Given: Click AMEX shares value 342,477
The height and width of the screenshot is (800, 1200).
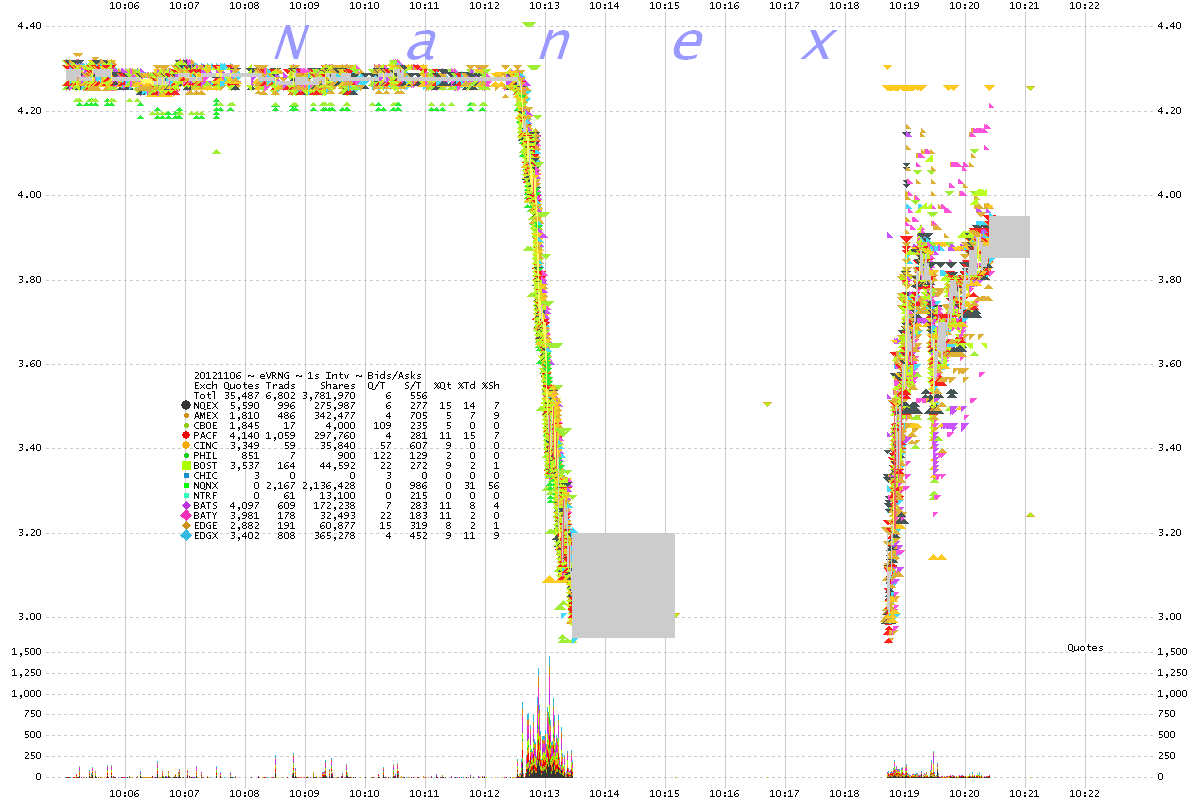Looking at the screenshot, I should click(335, 415).
